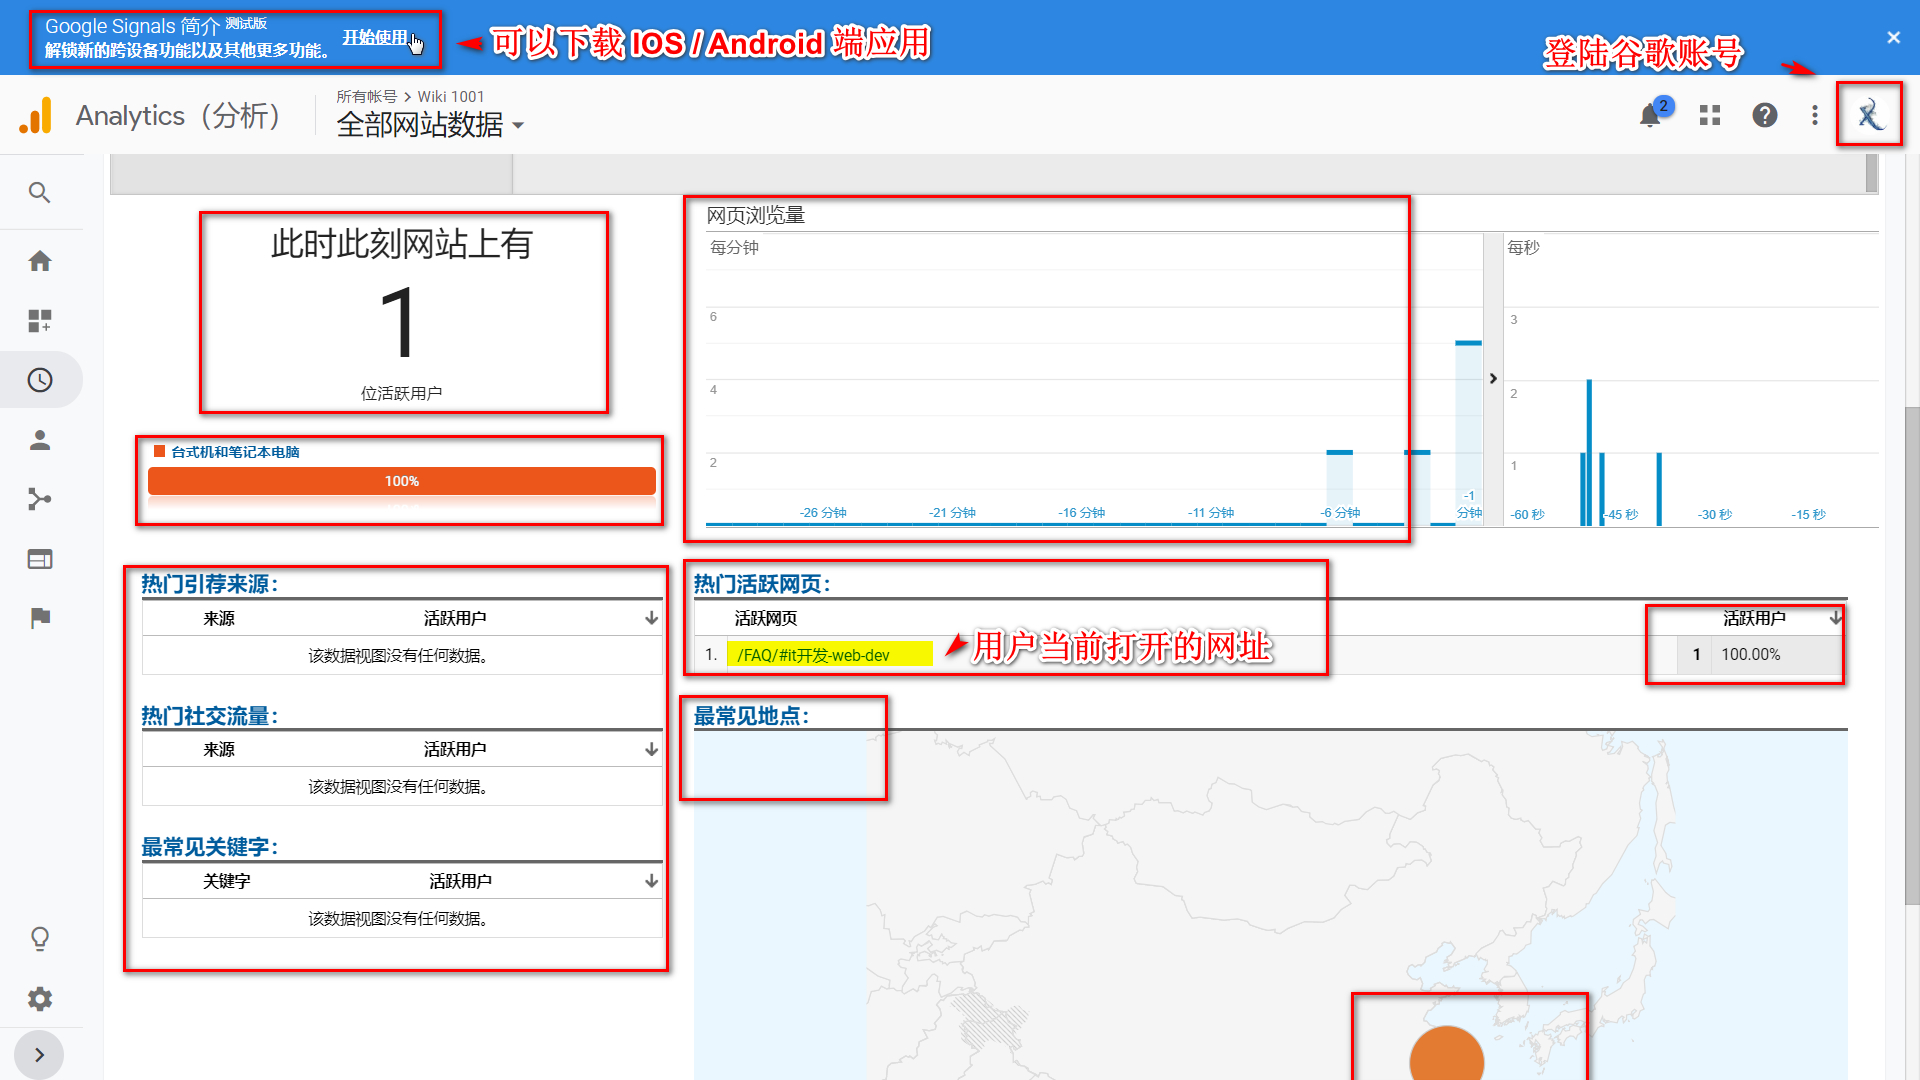Screen dimensions: 1920x1080
Task: Open Conversions flag icon
Action: (40, 618)
